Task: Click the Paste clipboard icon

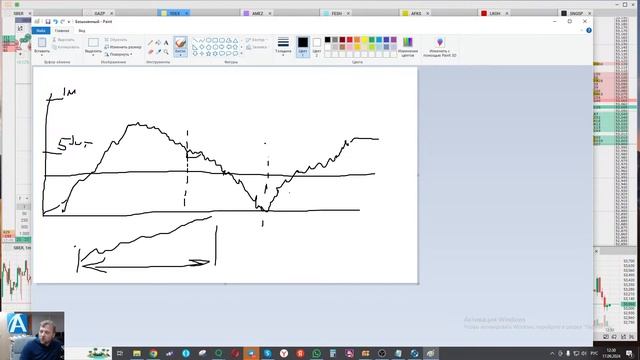Action: pyautogui.click(x=42, y=42)
